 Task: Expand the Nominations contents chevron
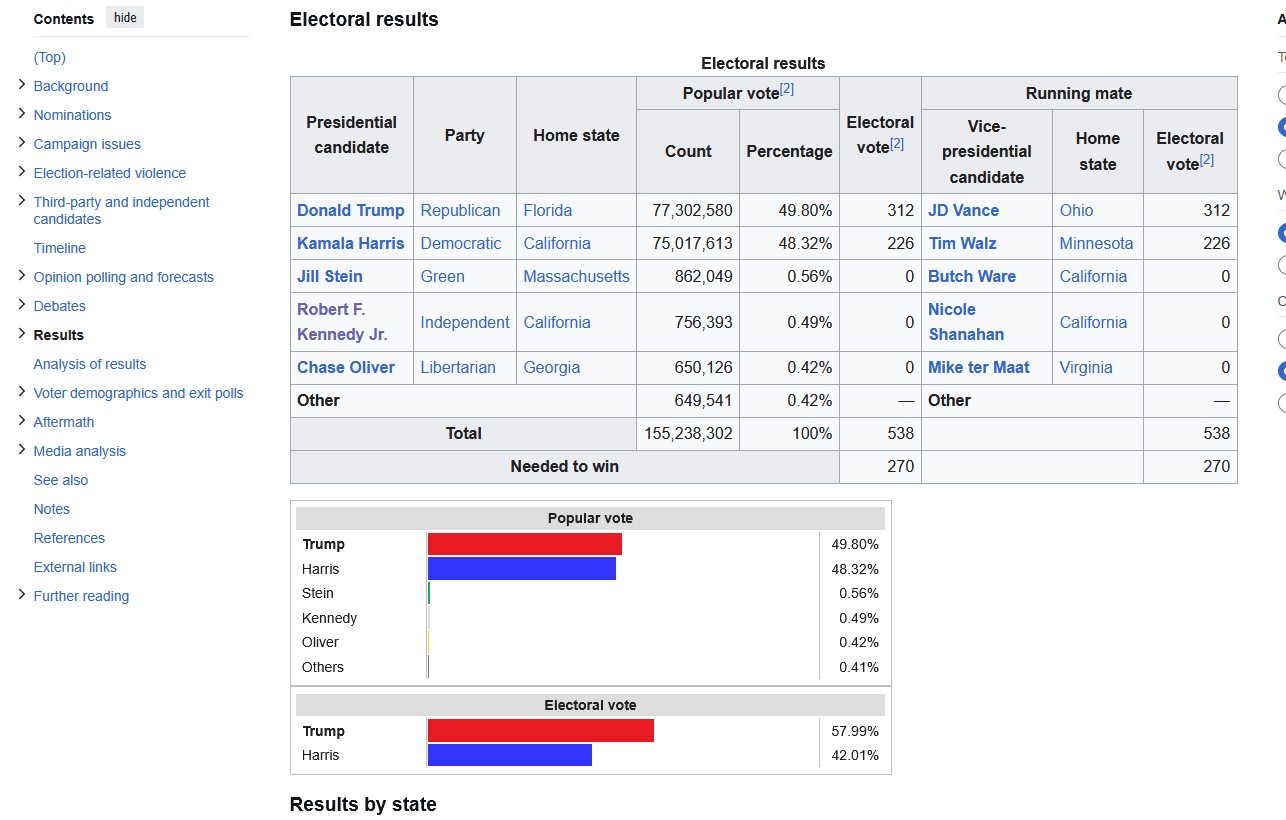point(22,114)
